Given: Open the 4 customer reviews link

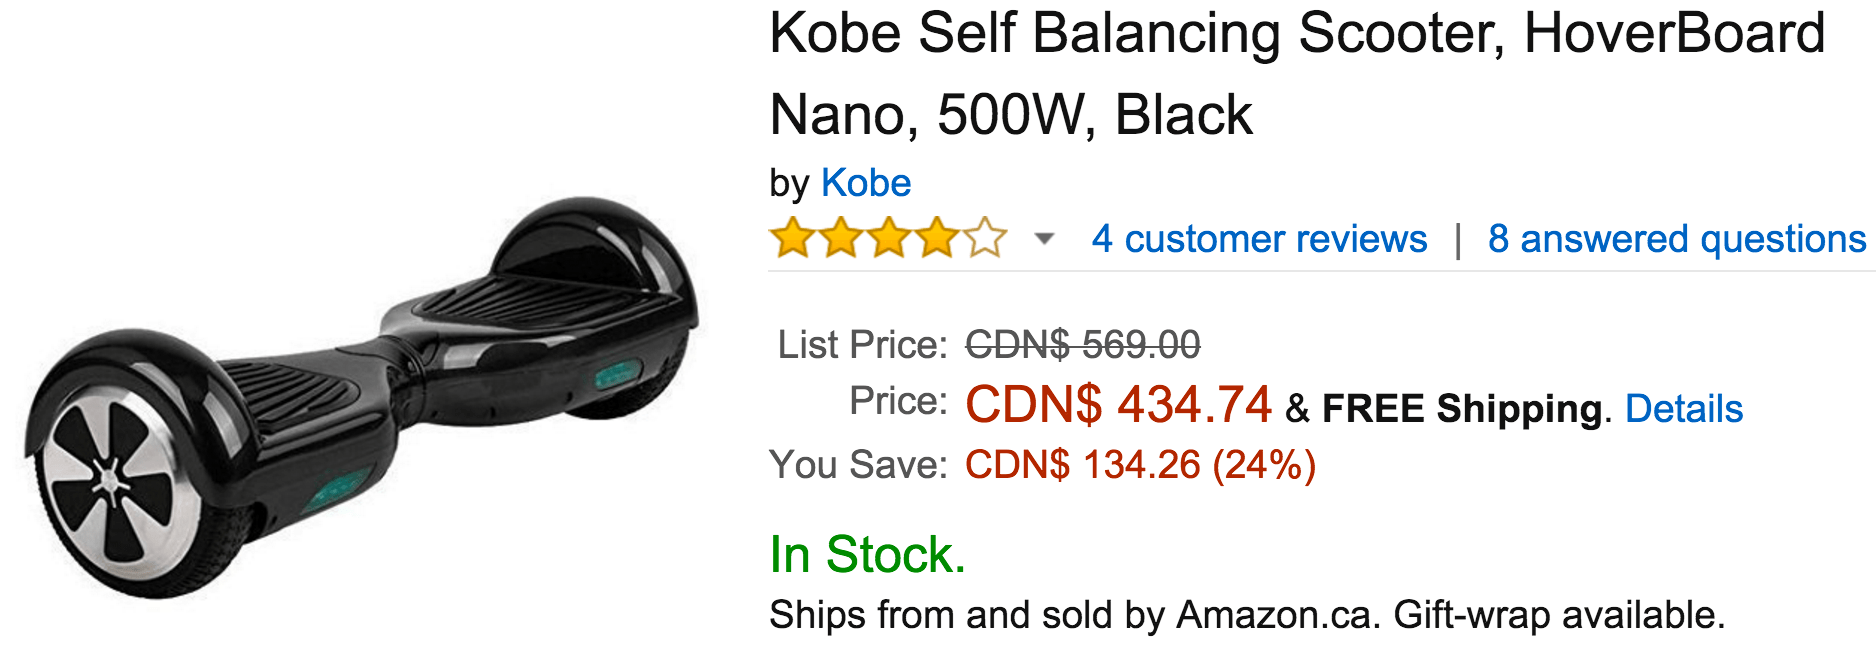Looking at the screenshot, I should pos(1259,239).
